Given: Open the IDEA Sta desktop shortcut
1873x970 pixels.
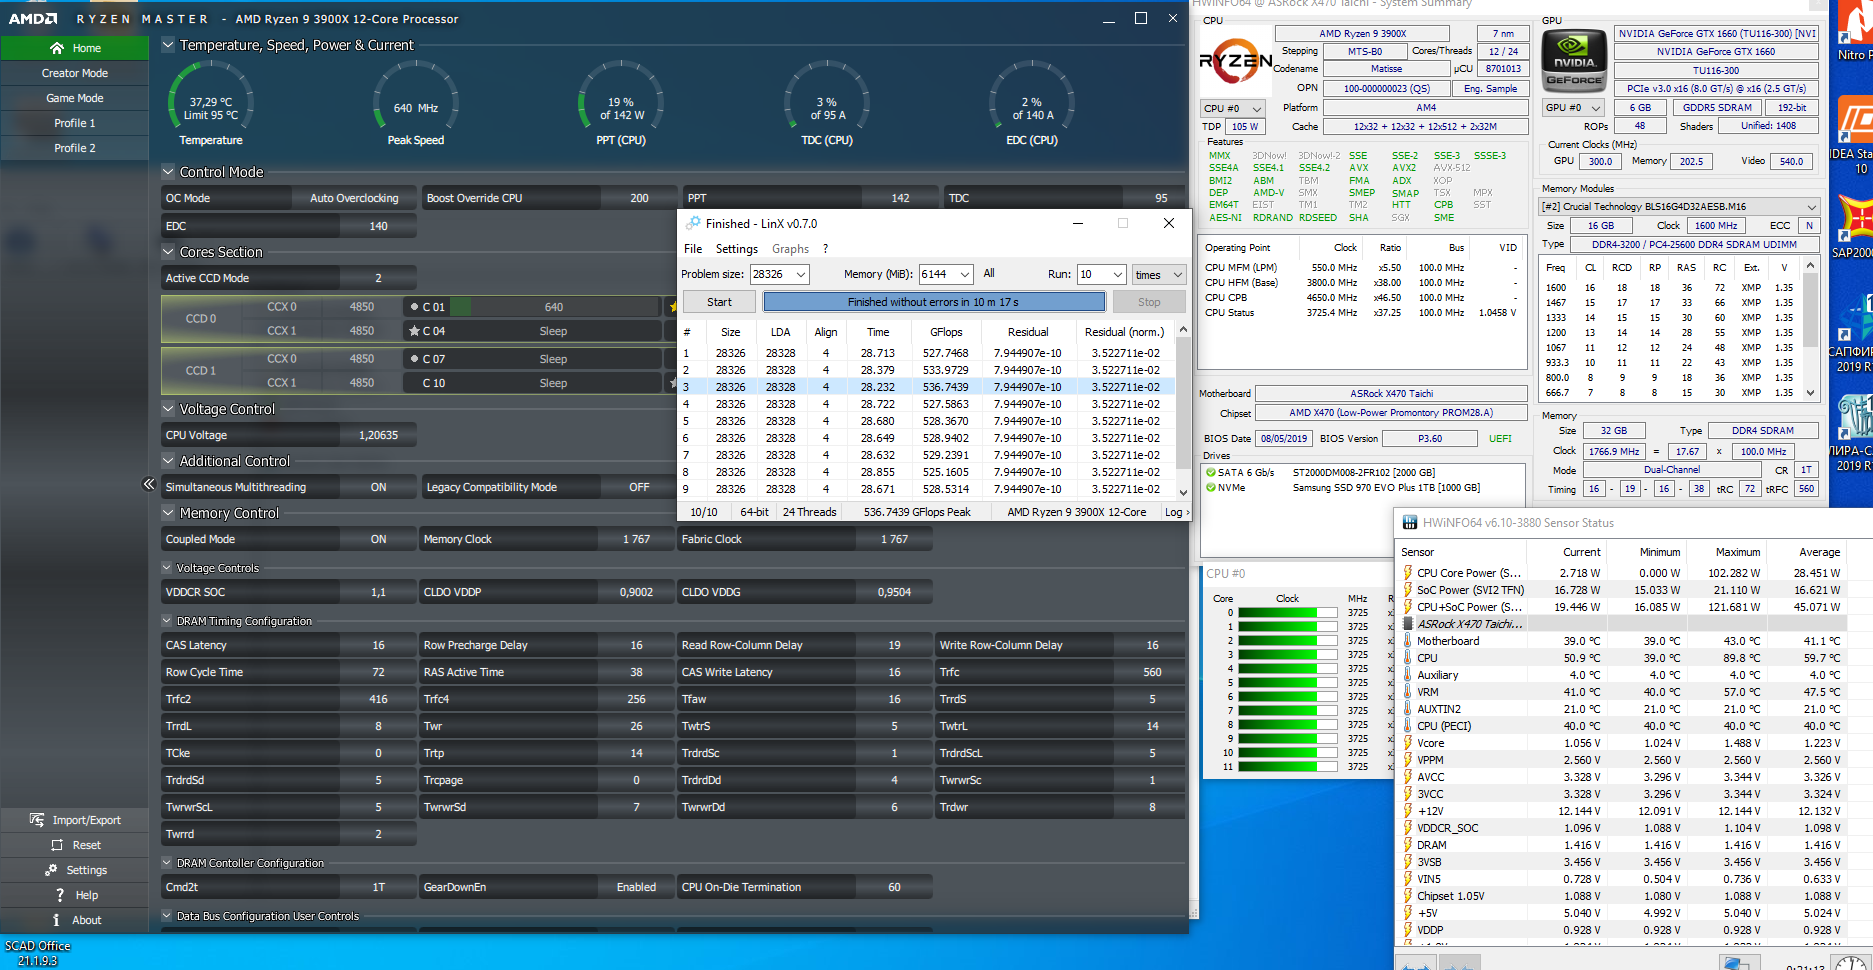Looking at the screenshot, I should [1855, 137].
